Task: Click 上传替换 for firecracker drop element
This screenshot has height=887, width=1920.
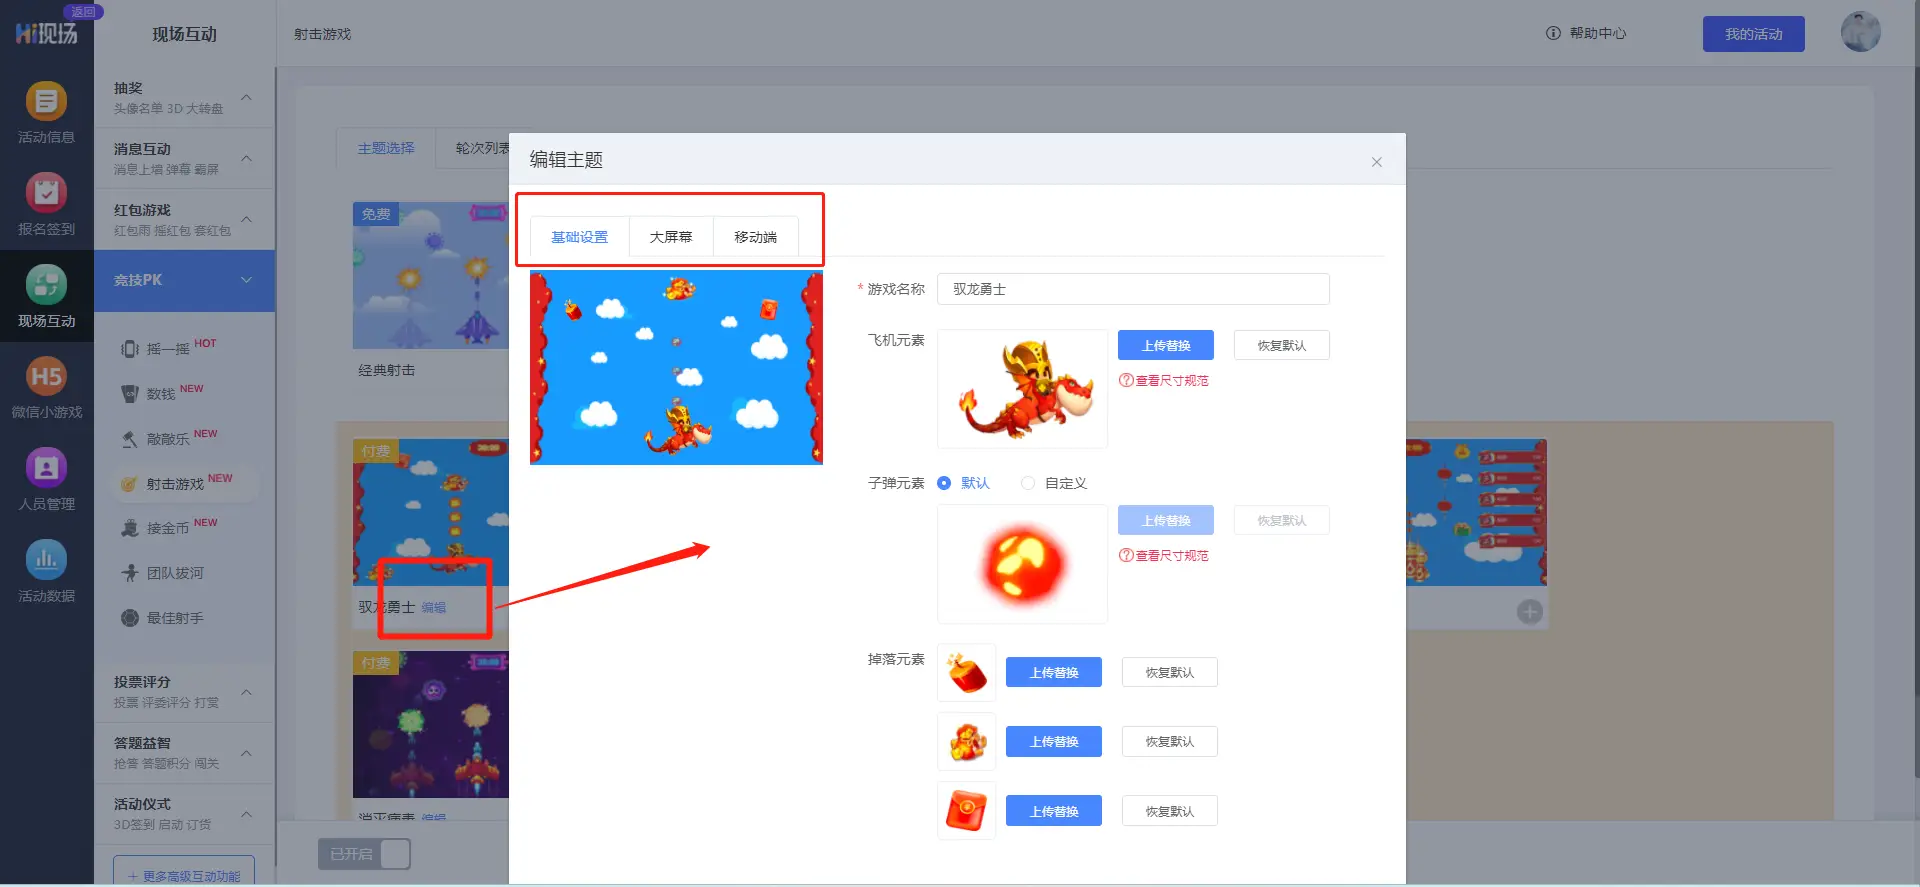Action: [x=1054, y=672]
